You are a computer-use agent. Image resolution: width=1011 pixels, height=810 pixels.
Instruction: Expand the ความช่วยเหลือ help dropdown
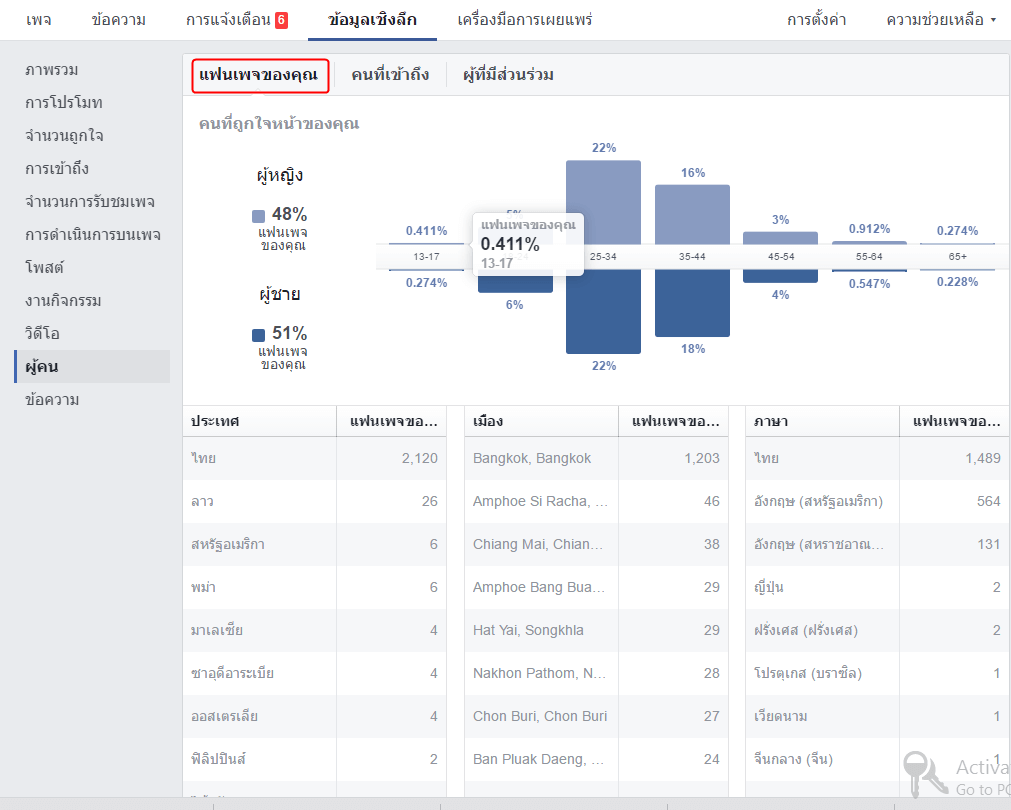941,20
